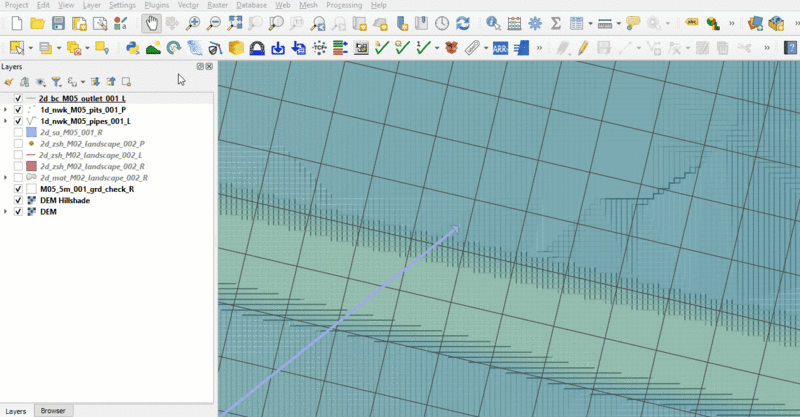Click Filter Legend icon in Layers panel
The image size is (800, 417).
pos(57,82)
